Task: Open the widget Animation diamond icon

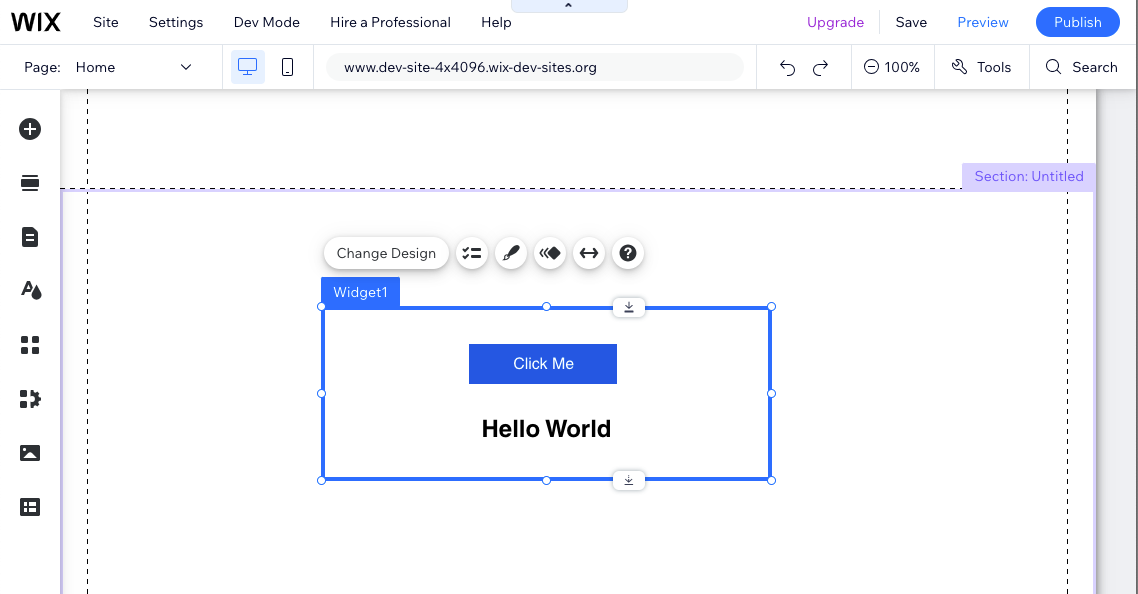Action: coord(550,253)
